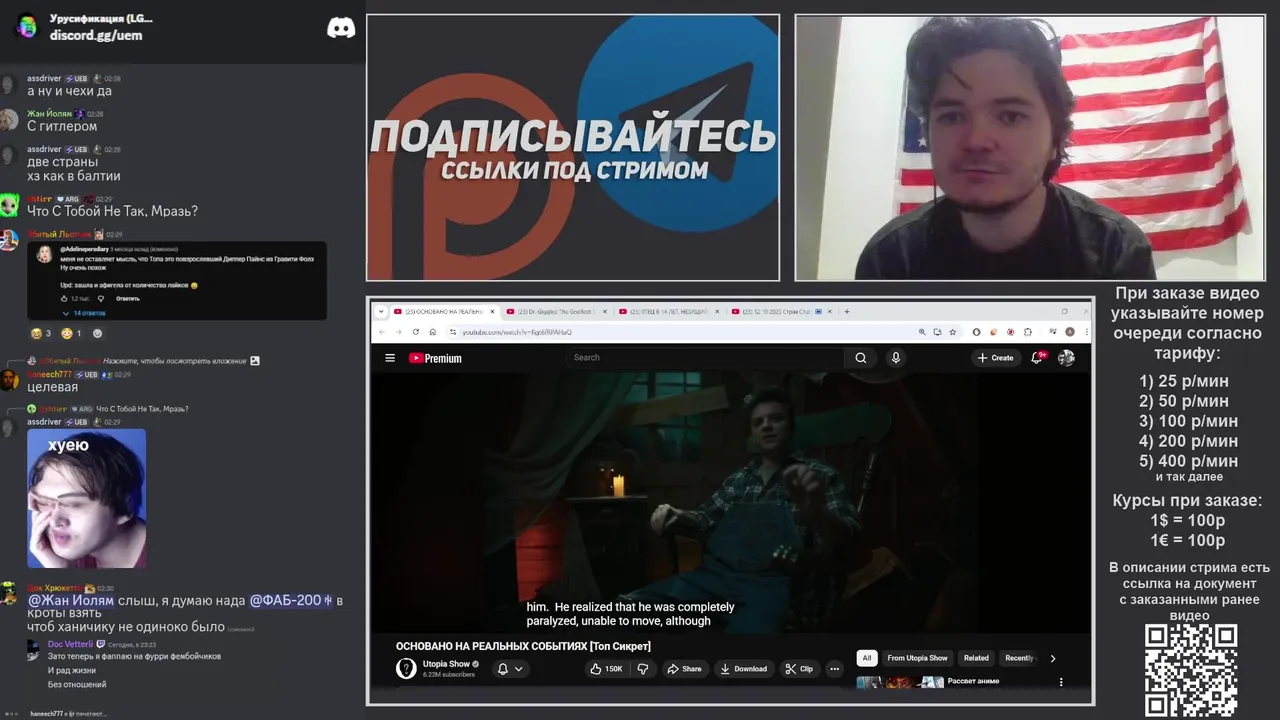
Task: Open the YouTube account avatar menu
Action: 1067,358
